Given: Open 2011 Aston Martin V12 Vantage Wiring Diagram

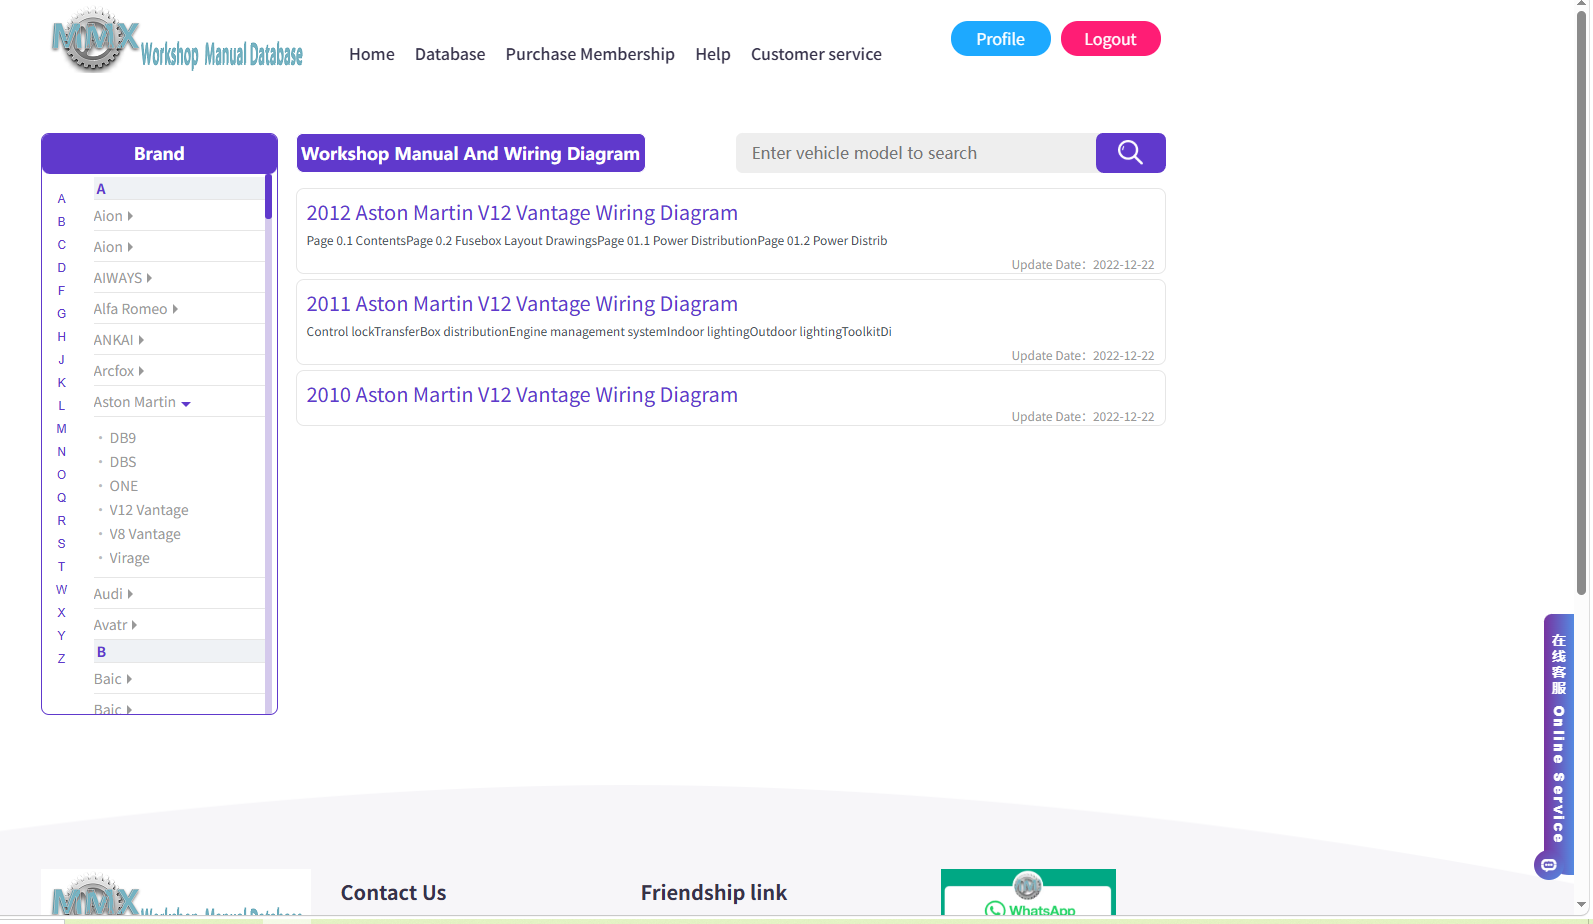Looking at the screenshot, I should (x=522, y=304).
